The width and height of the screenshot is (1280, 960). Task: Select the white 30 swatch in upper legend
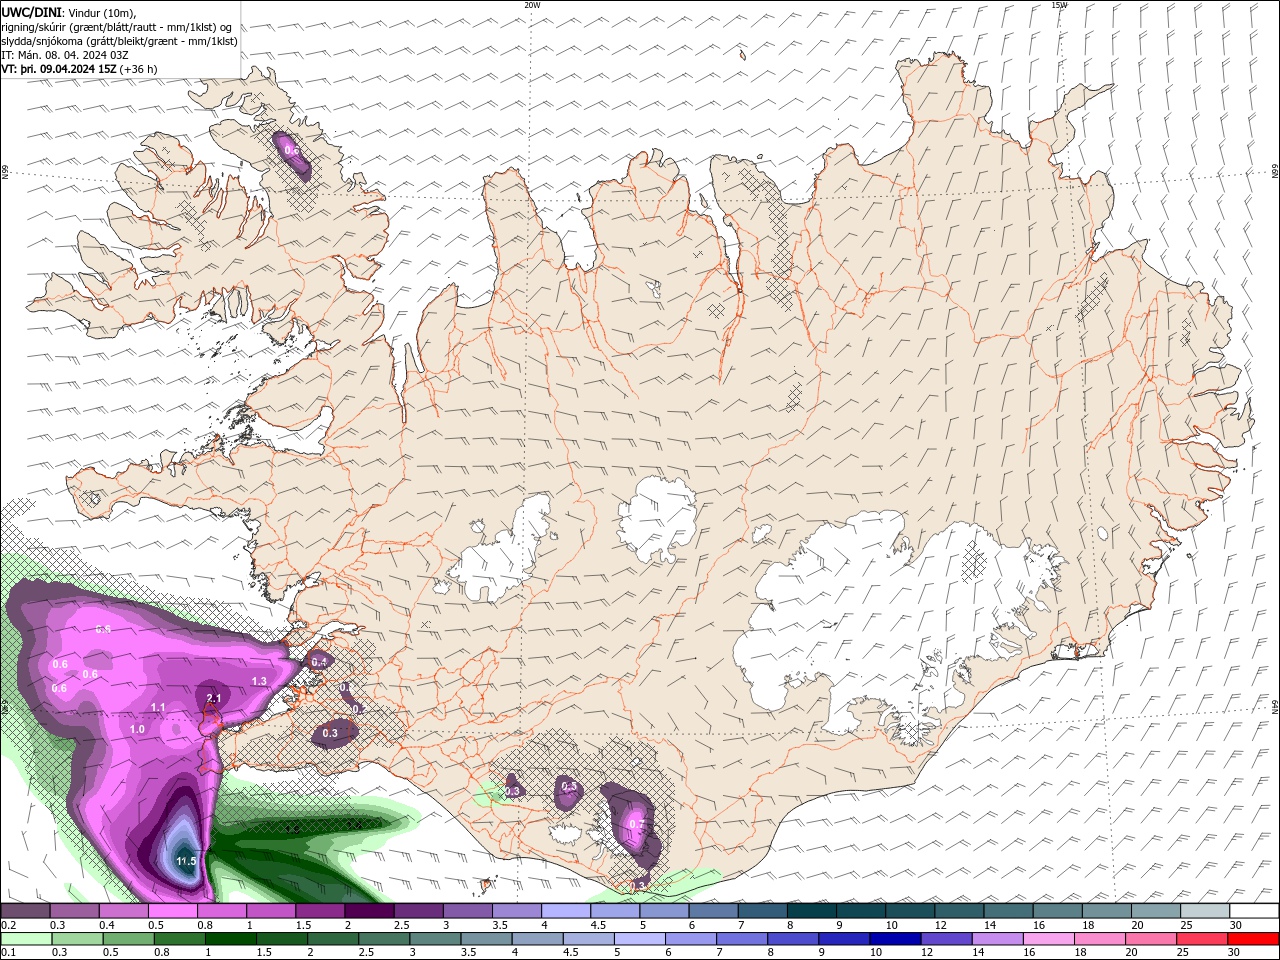[1254, 911]
